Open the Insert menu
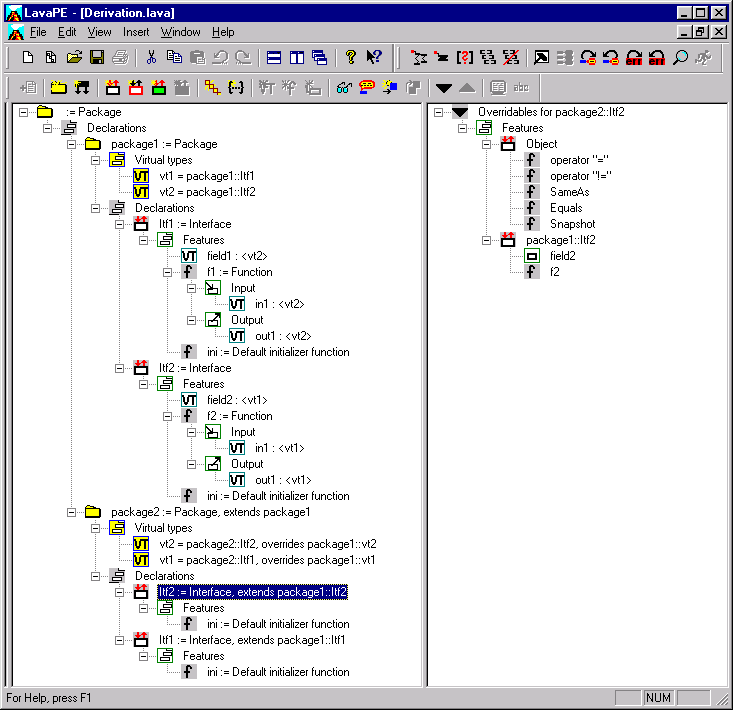Image resolution: width=733 pixels, height=710 pixels. tap(136, 32)
